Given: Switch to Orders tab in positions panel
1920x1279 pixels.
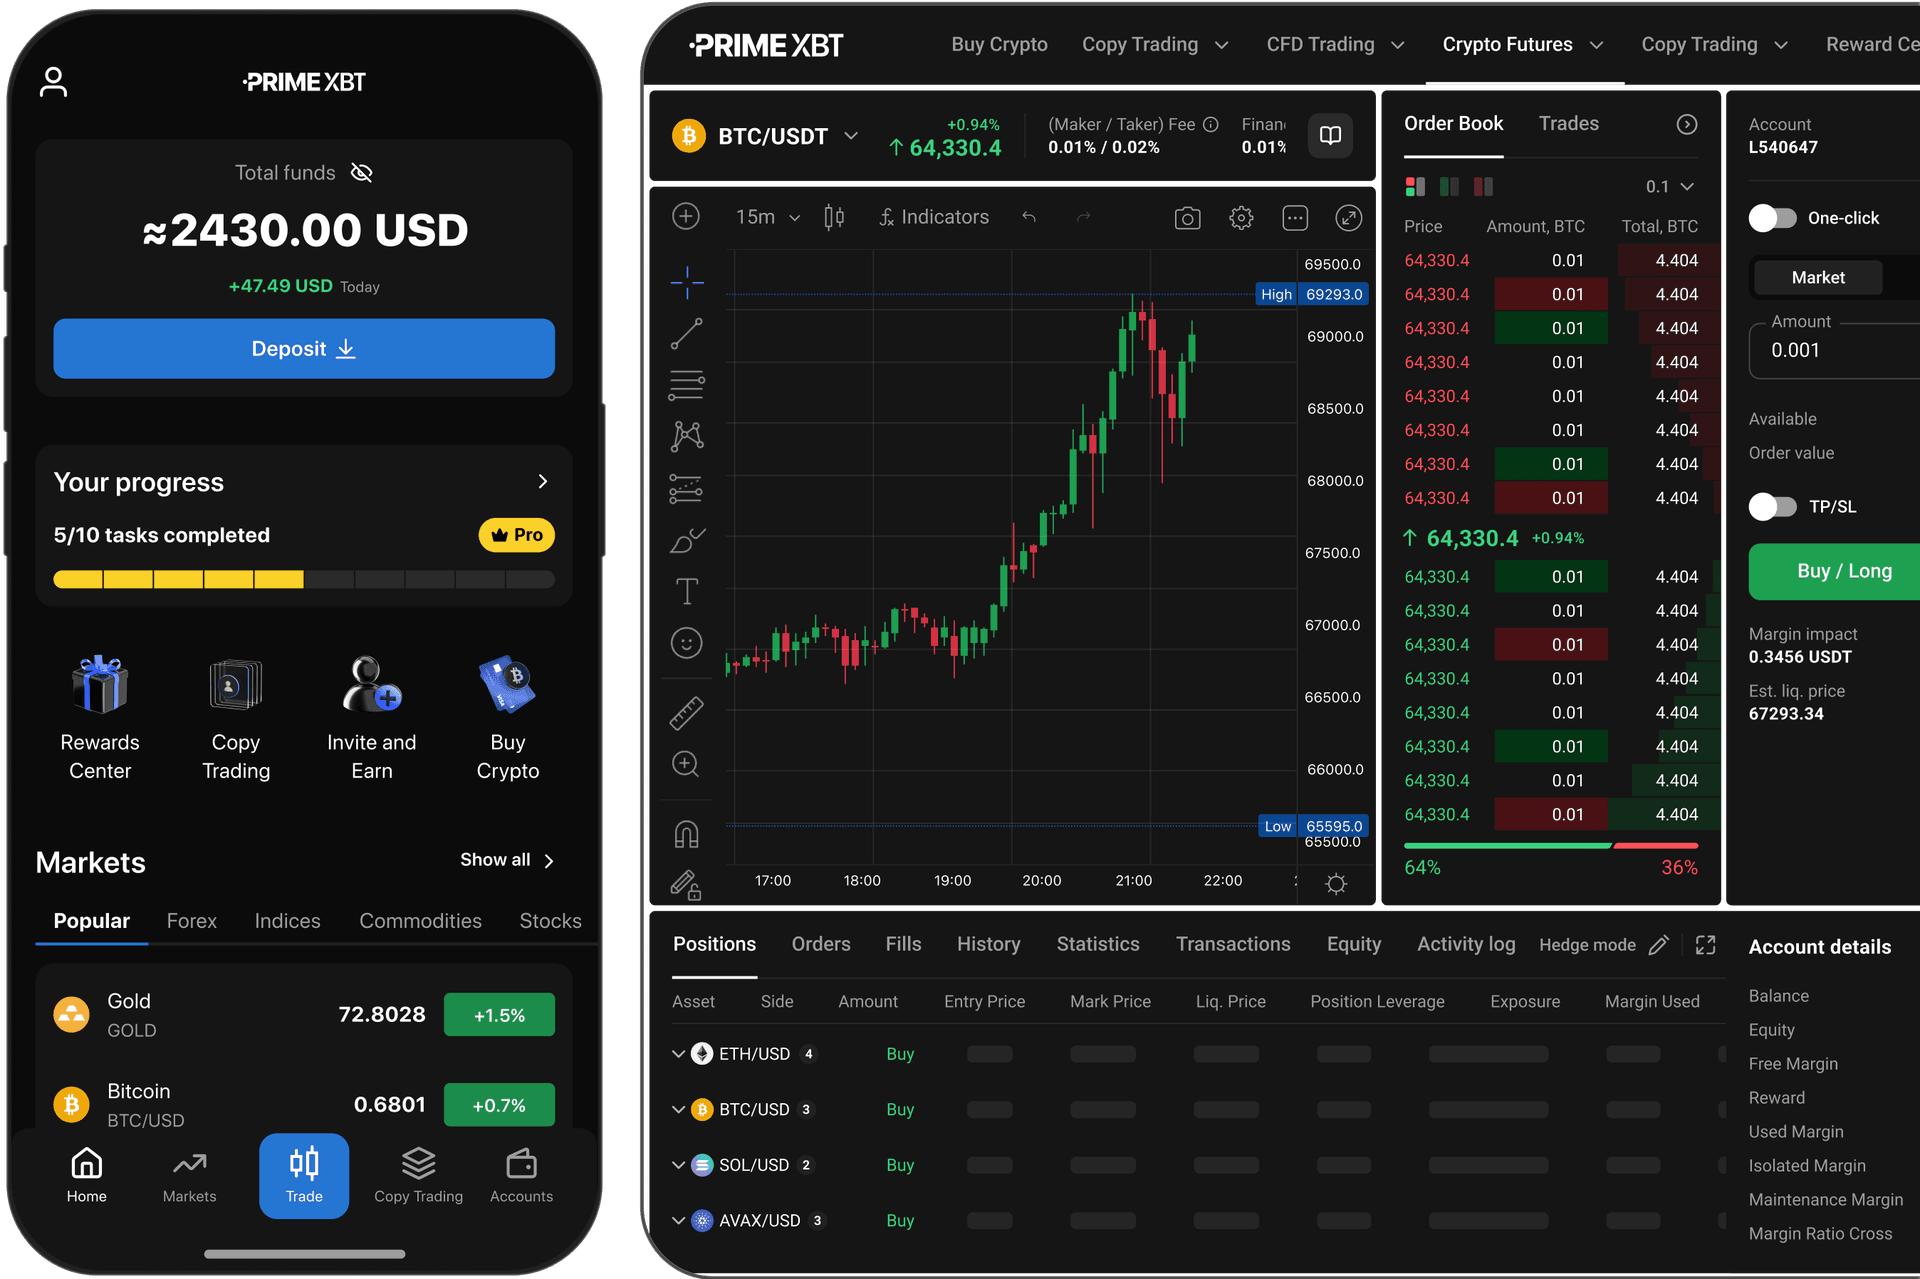Looking at the screenshot, I should (x=821, y=944).
